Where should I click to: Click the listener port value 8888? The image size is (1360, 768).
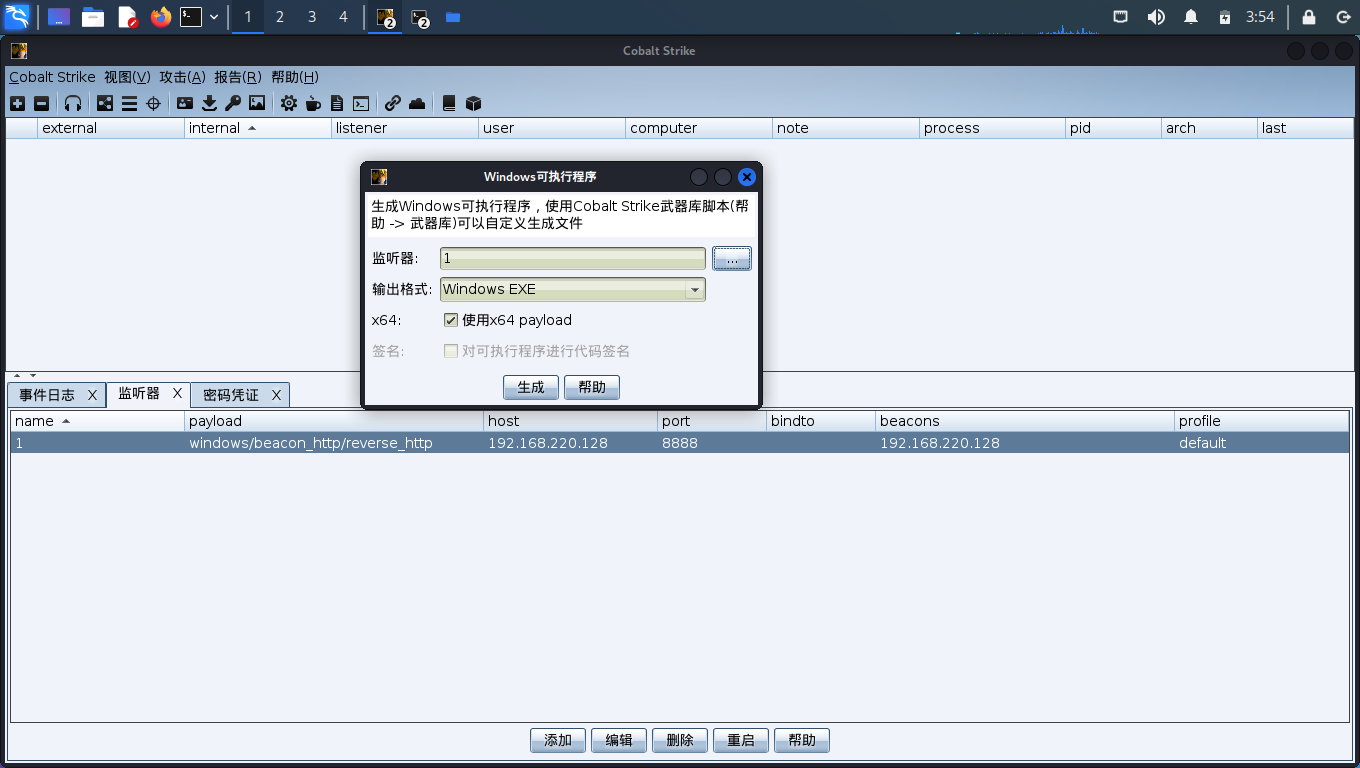(680, 443)
